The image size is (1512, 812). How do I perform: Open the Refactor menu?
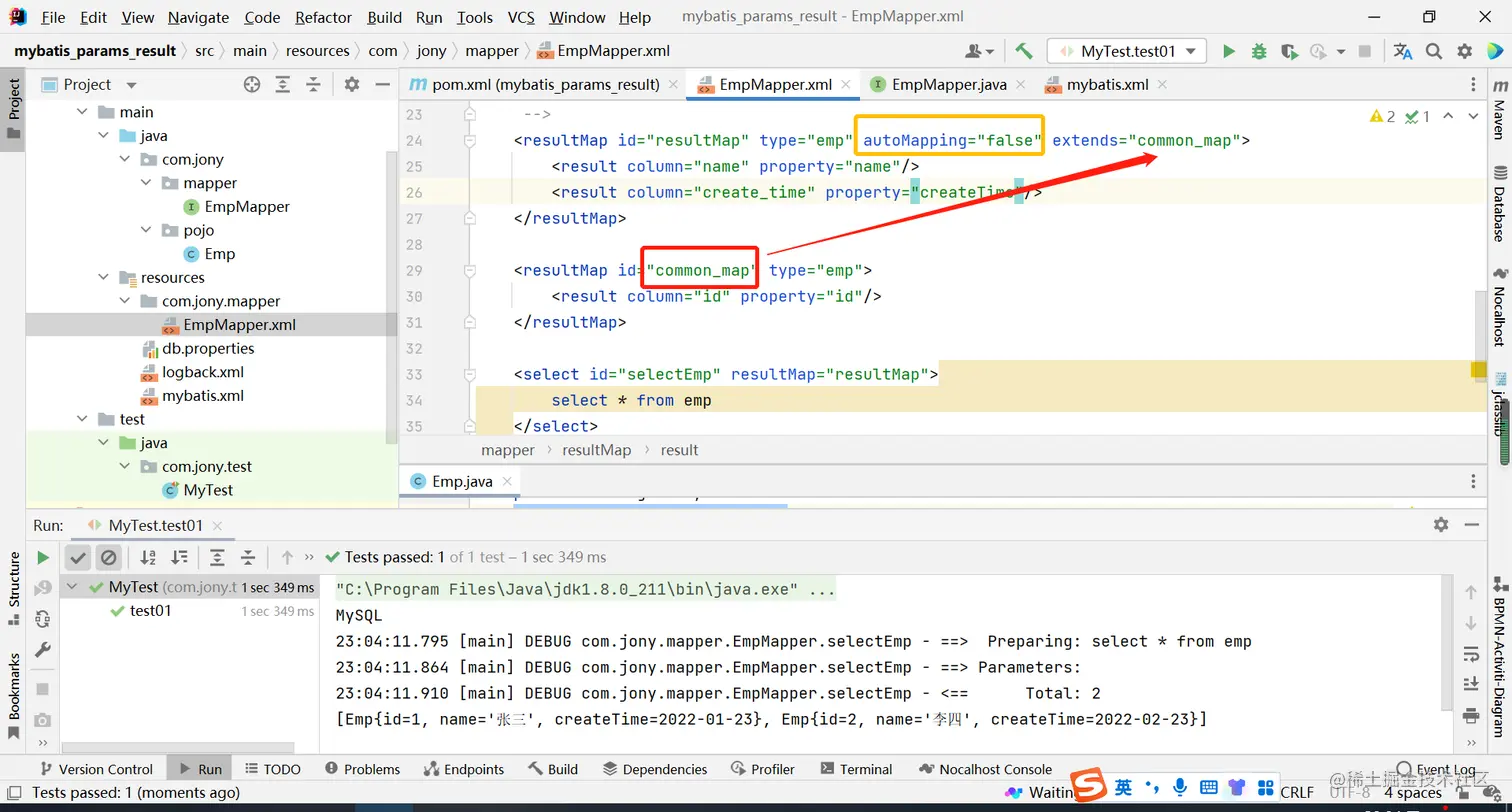323,17
